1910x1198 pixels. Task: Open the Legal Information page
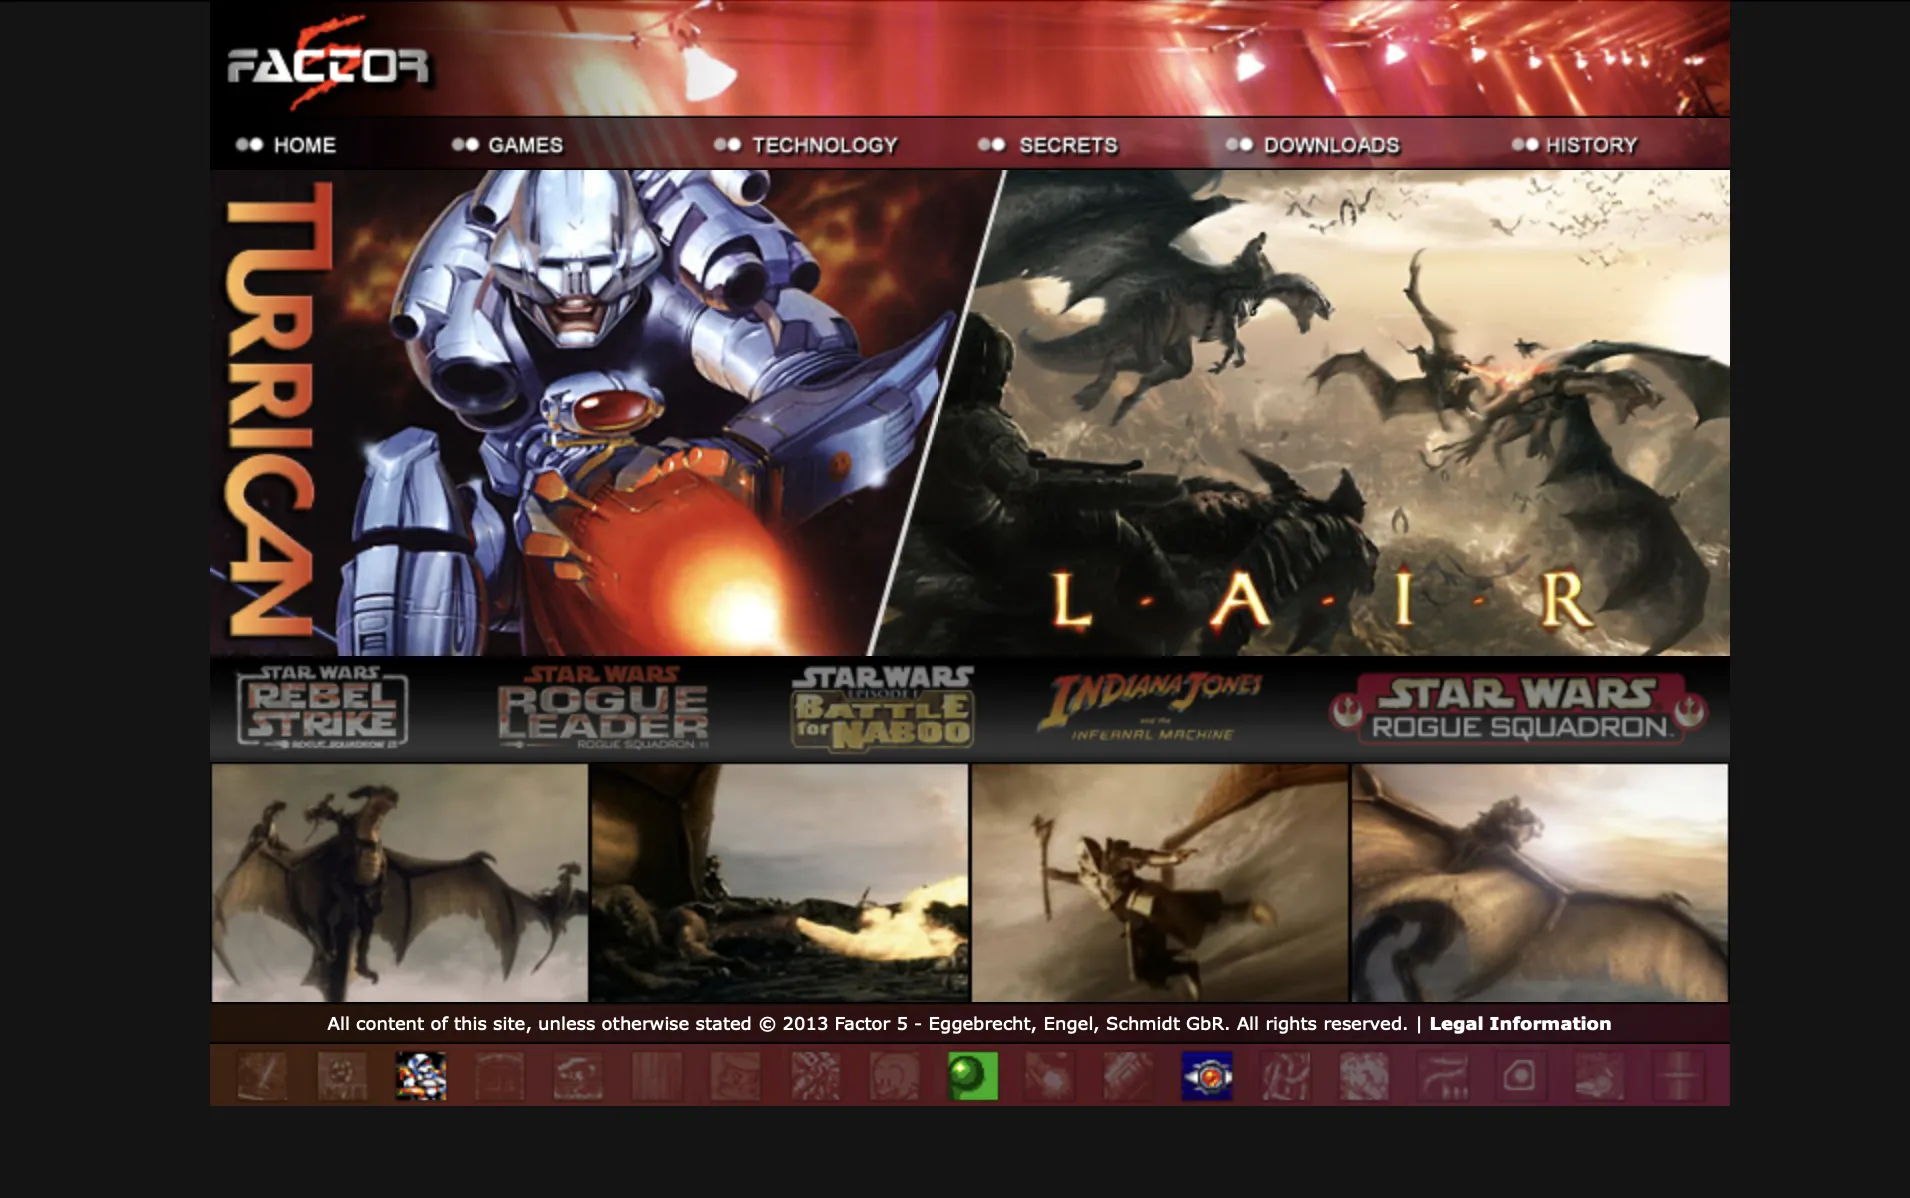tap(1521, 1023)
